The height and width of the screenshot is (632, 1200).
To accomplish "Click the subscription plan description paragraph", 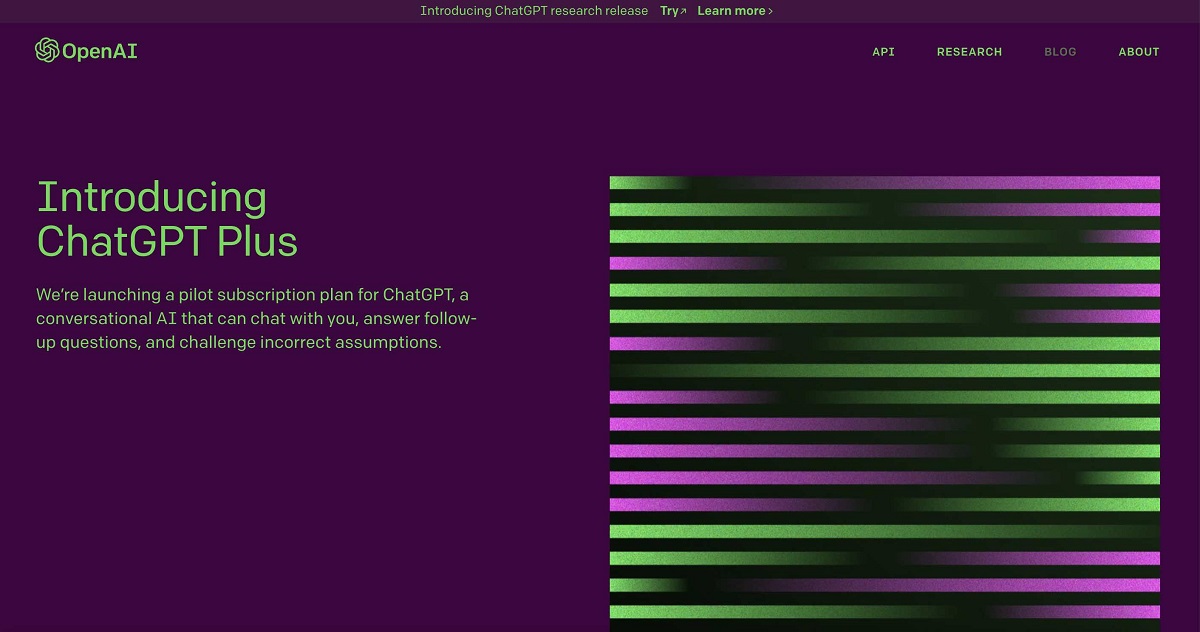I will [256, 318].
